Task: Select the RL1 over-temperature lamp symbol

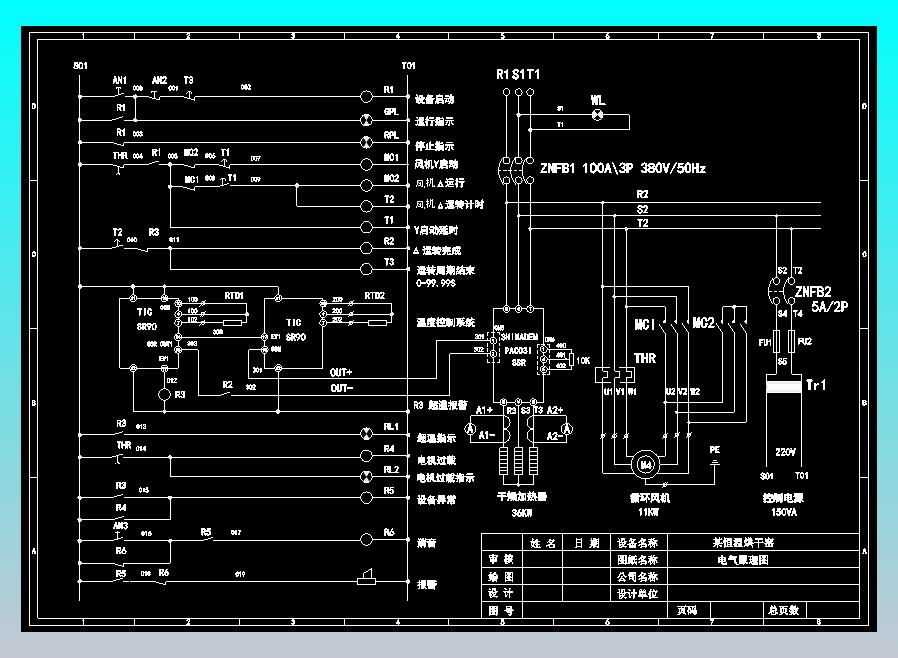Action: (367, 434)
